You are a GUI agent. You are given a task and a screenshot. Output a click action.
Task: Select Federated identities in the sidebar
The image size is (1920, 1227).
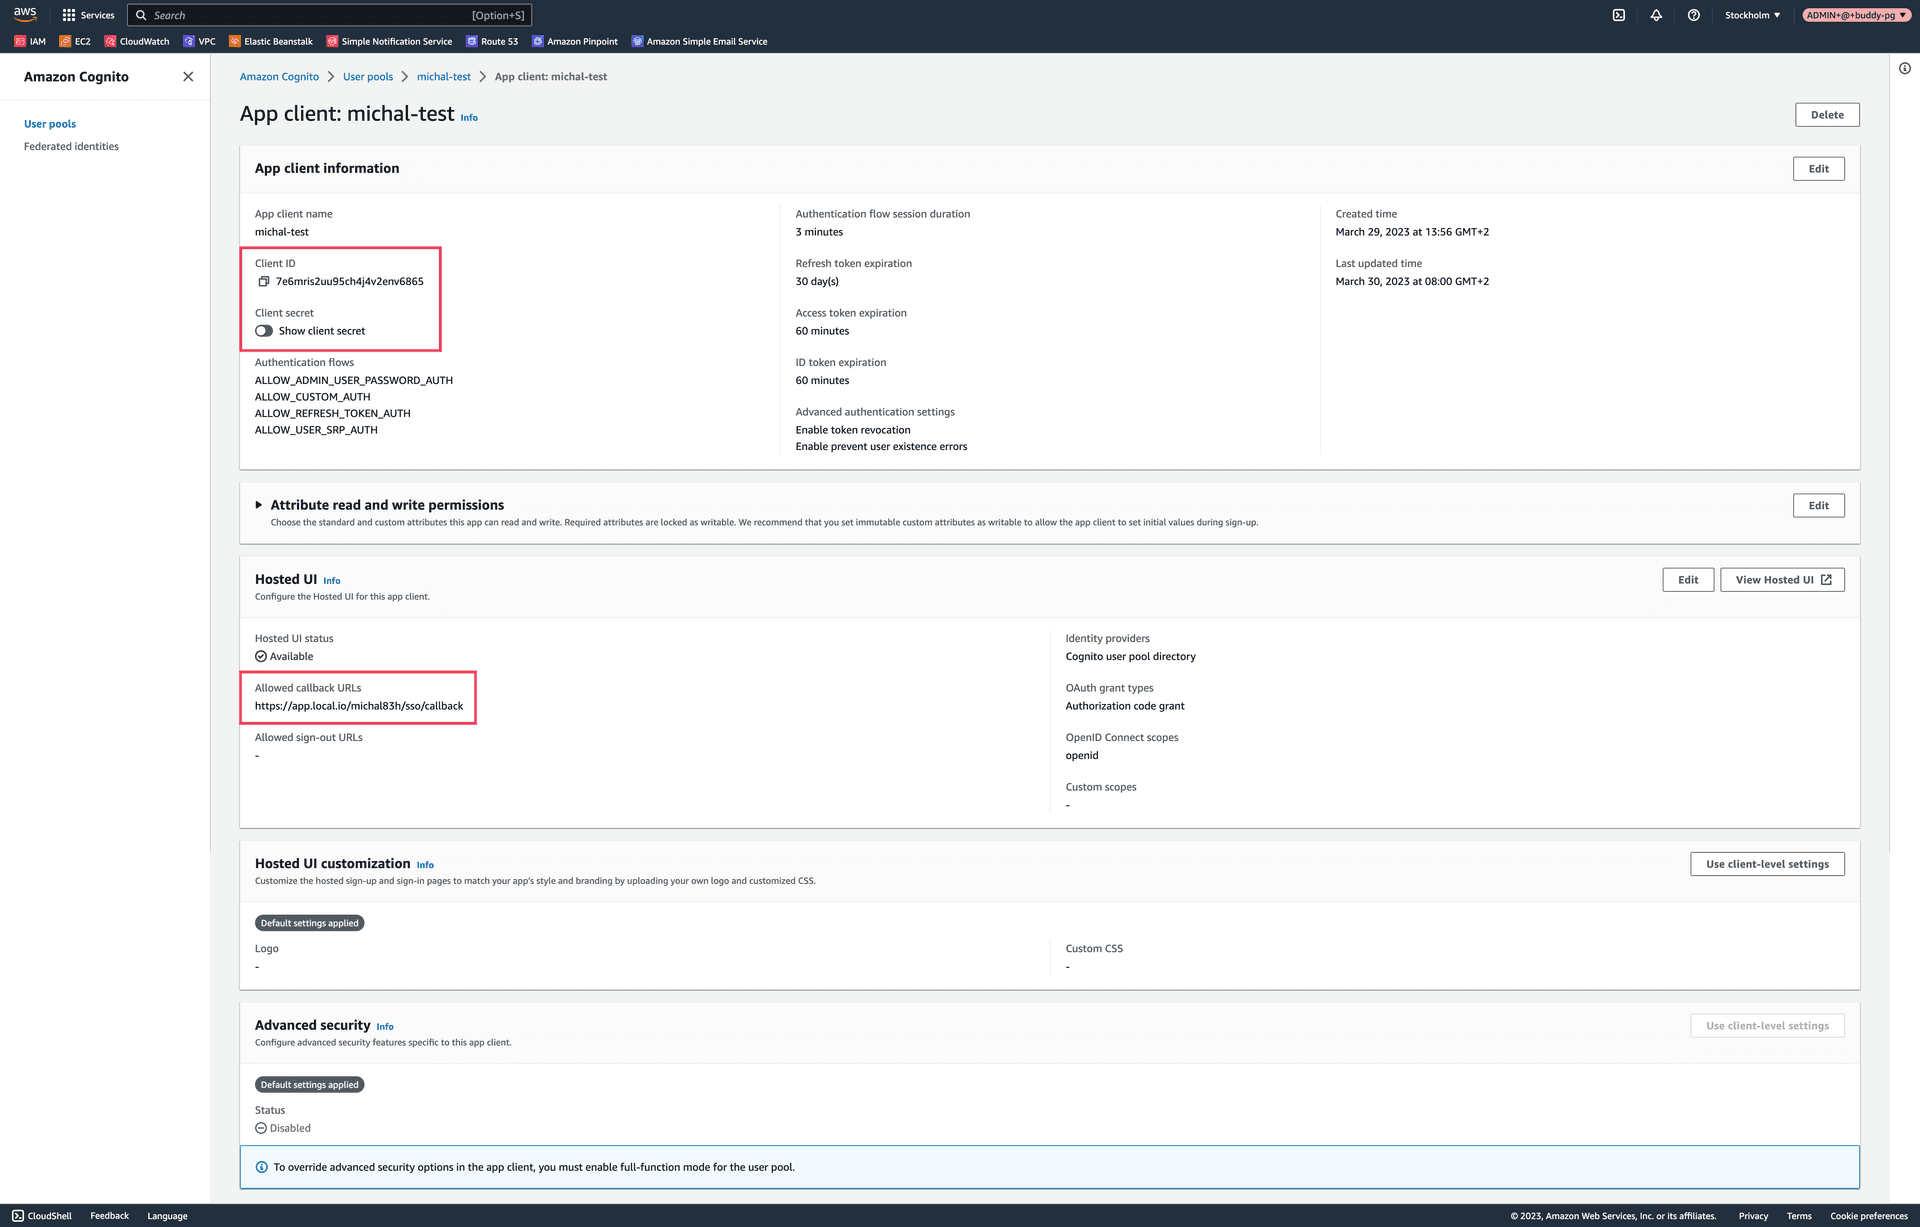[71, 147]
